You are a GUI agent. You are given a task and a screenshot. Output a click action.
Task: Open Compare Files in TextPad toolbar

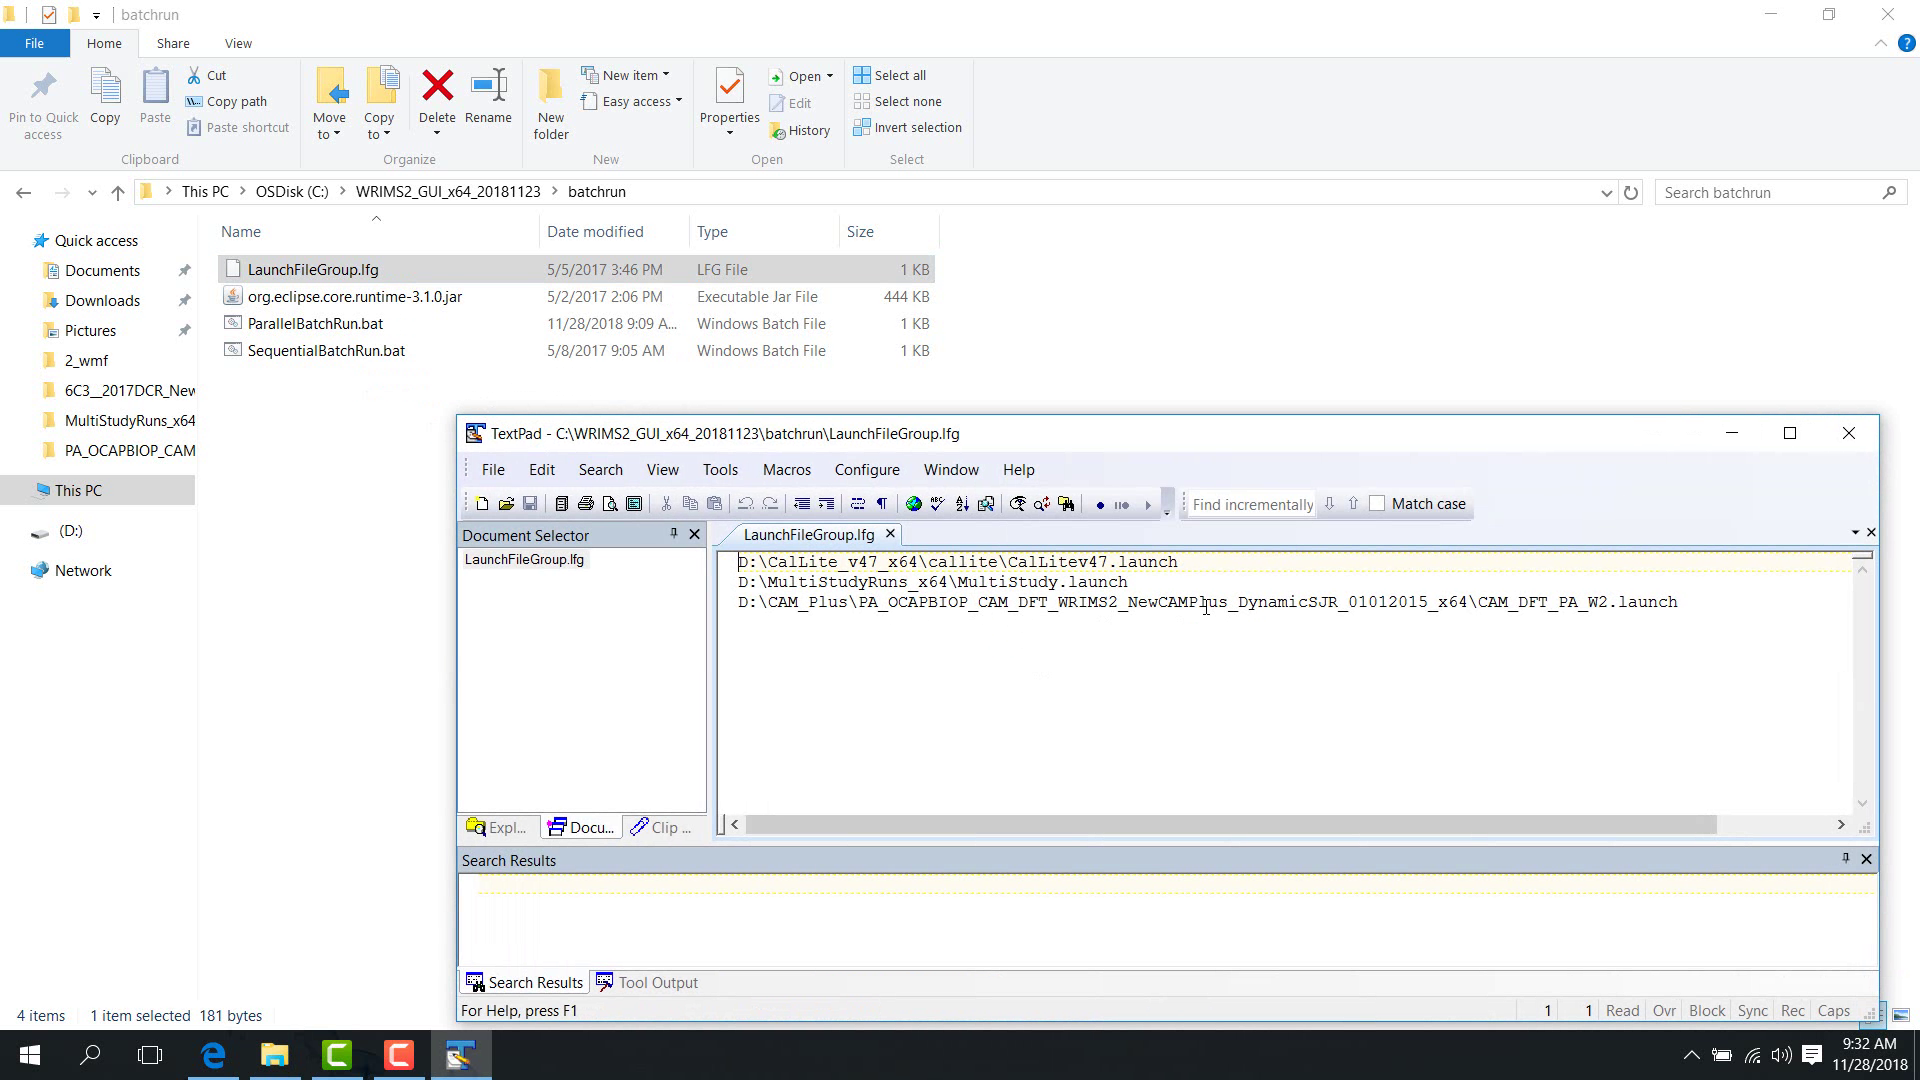[986, 504]
